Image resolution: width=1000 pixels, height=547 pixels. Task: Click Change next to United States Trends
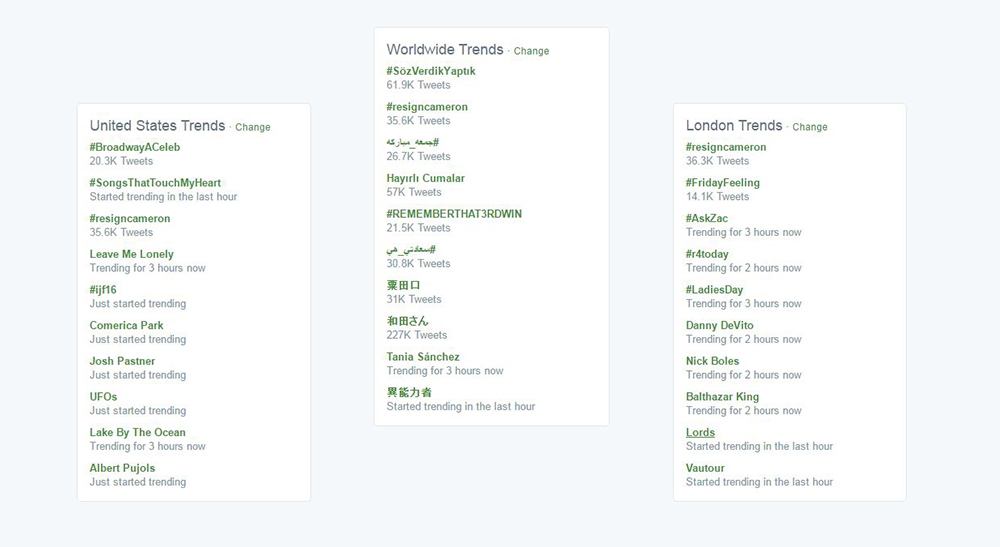coord(253,128)
